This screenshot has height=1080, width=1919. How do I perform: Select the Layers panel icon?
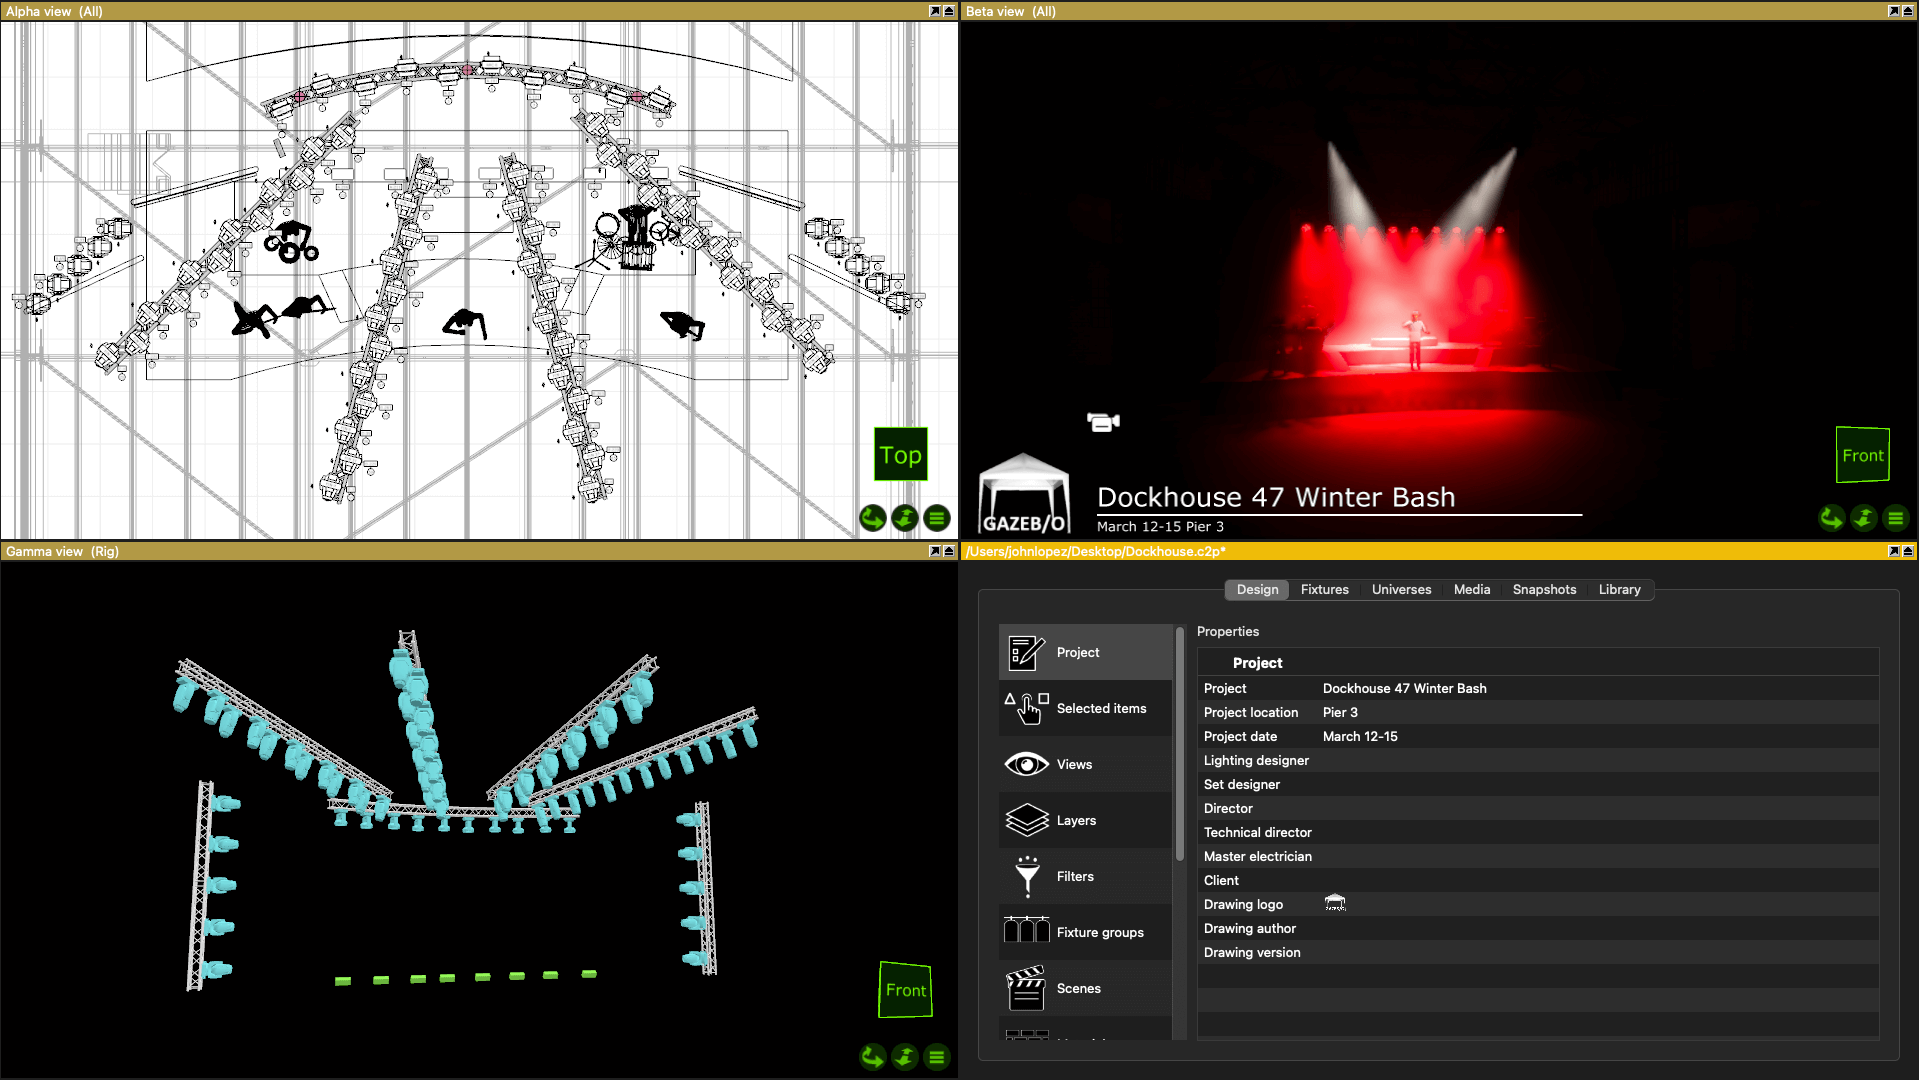coord(1025,820)
